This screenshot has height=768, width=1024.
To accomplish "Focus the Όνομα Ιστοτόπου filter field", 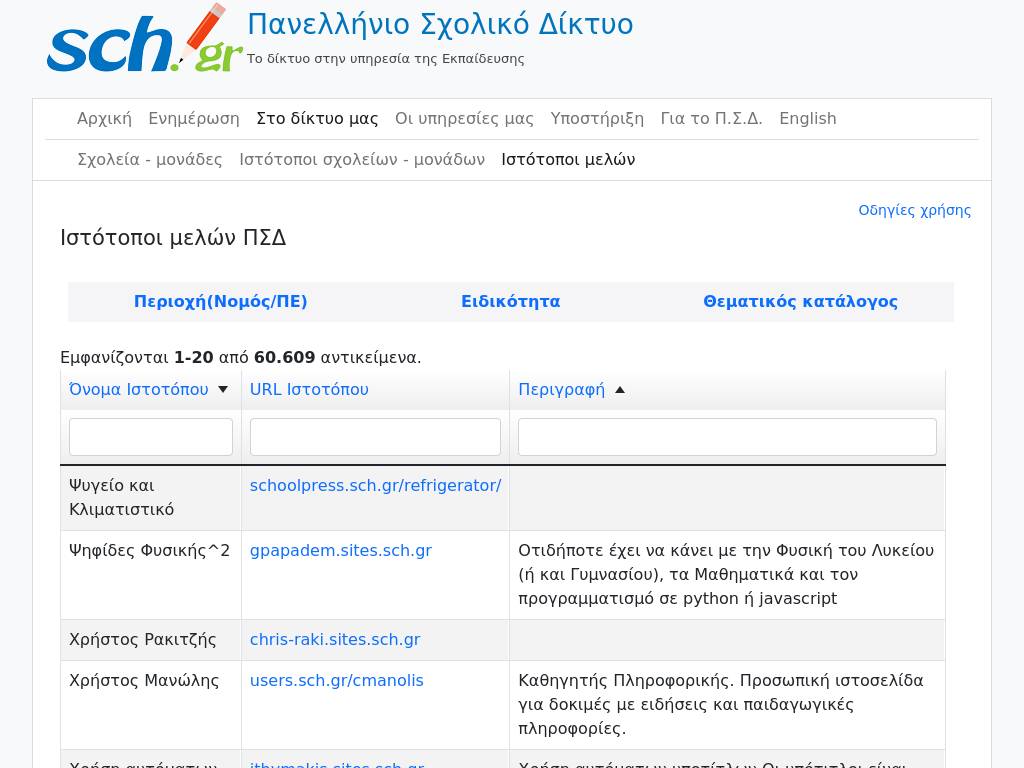I will 151,437.
